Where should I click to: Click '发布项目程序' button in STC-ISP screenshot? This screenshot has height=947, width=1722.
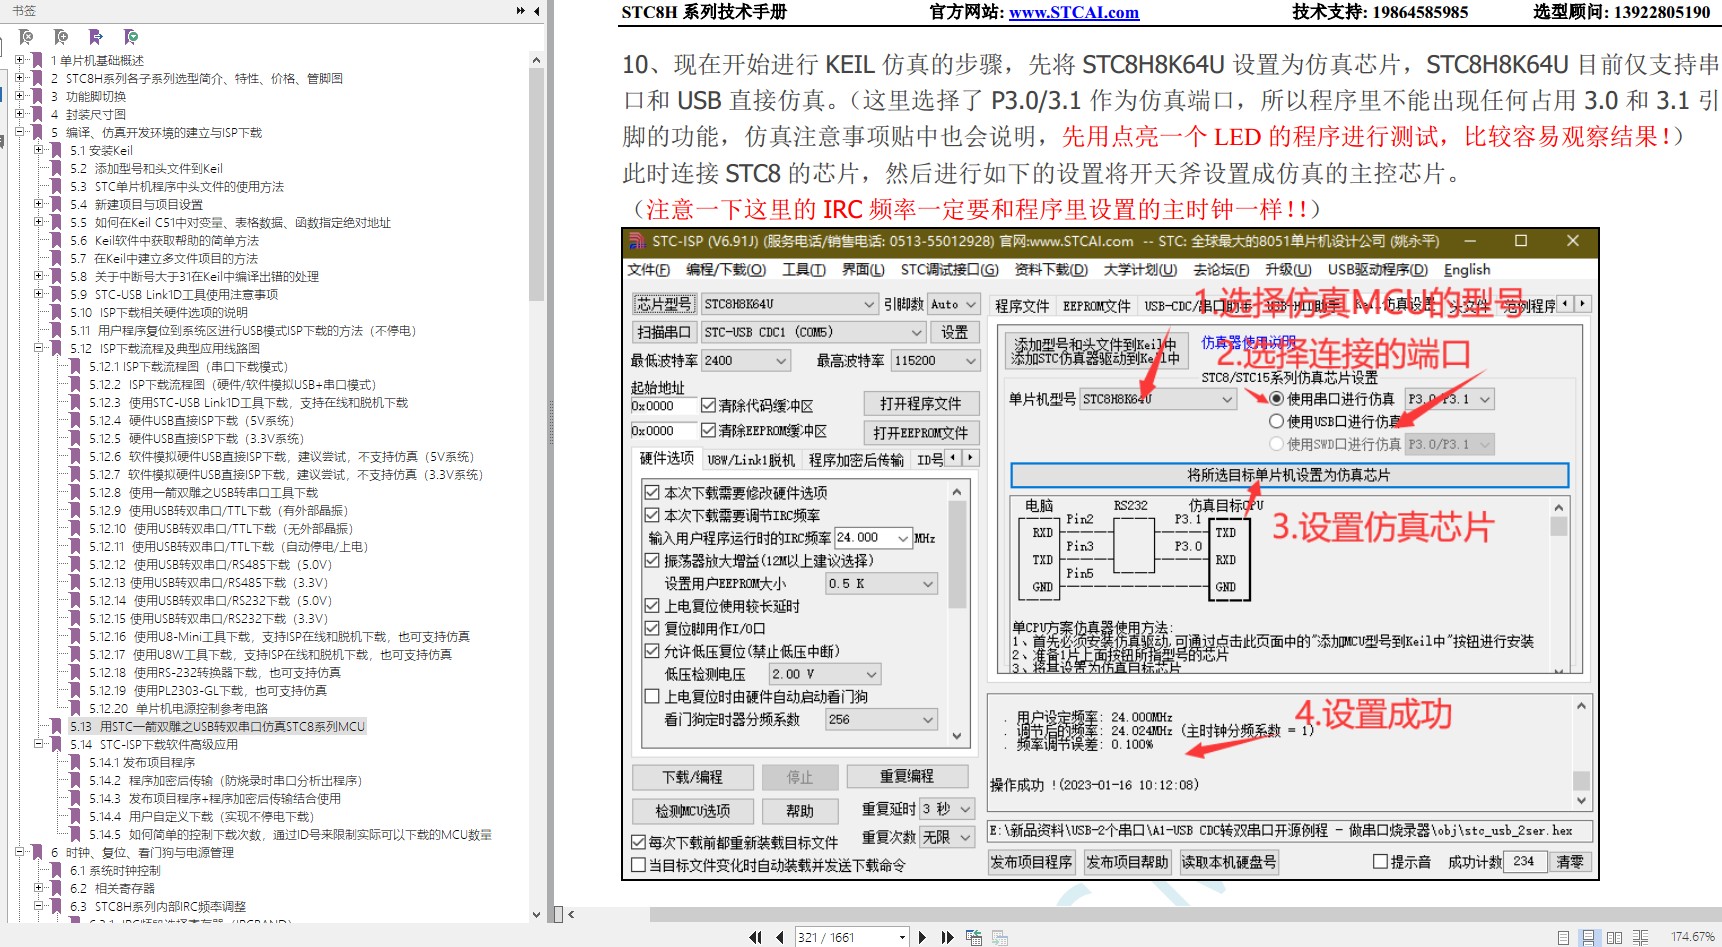1031,862
